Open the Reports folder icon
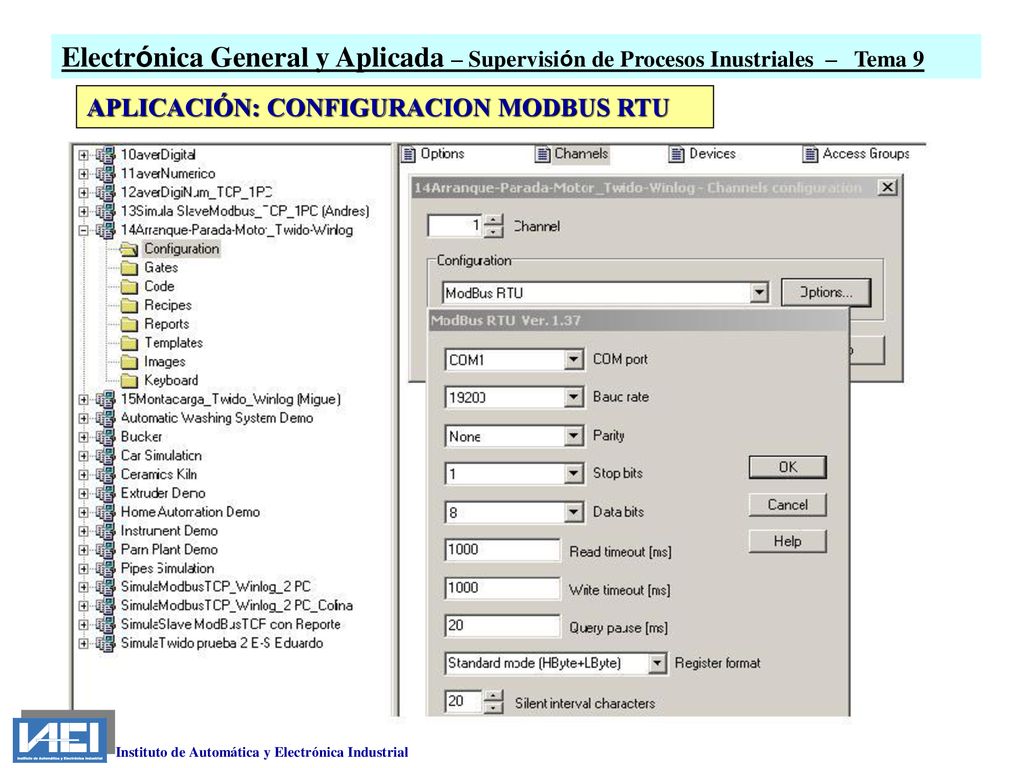The width and height of the screenshot is (1024, 768). pyautogui.click(x=129, y=325)
